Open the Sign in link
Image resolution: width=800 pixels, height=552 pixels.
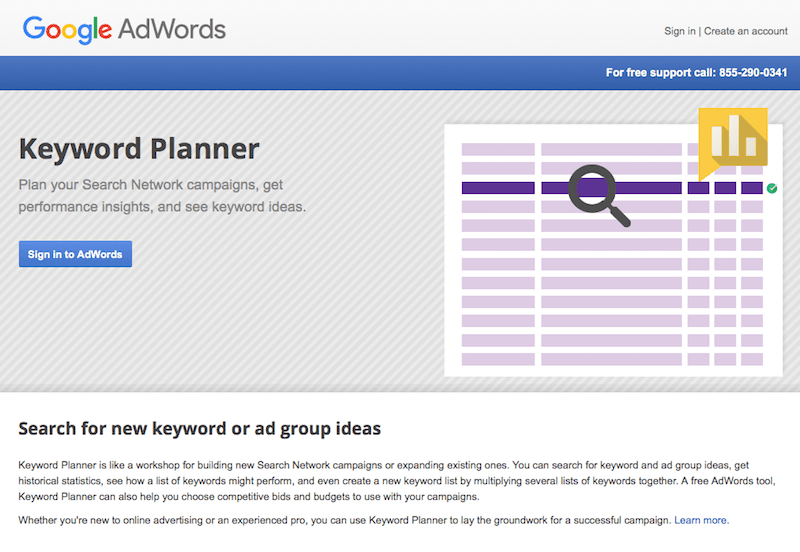point(680,31)
